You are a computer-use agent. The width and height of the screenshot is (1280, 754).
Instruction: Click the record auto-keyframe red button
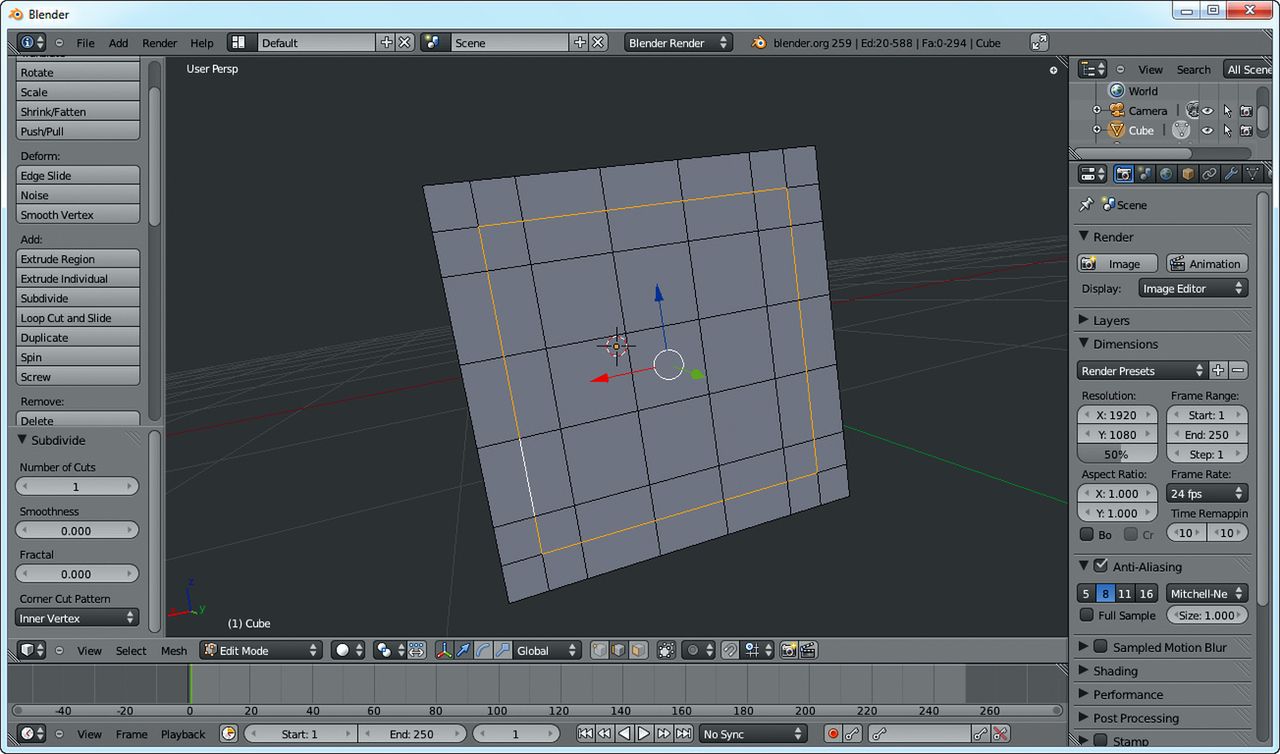click(x=833, y=734)
